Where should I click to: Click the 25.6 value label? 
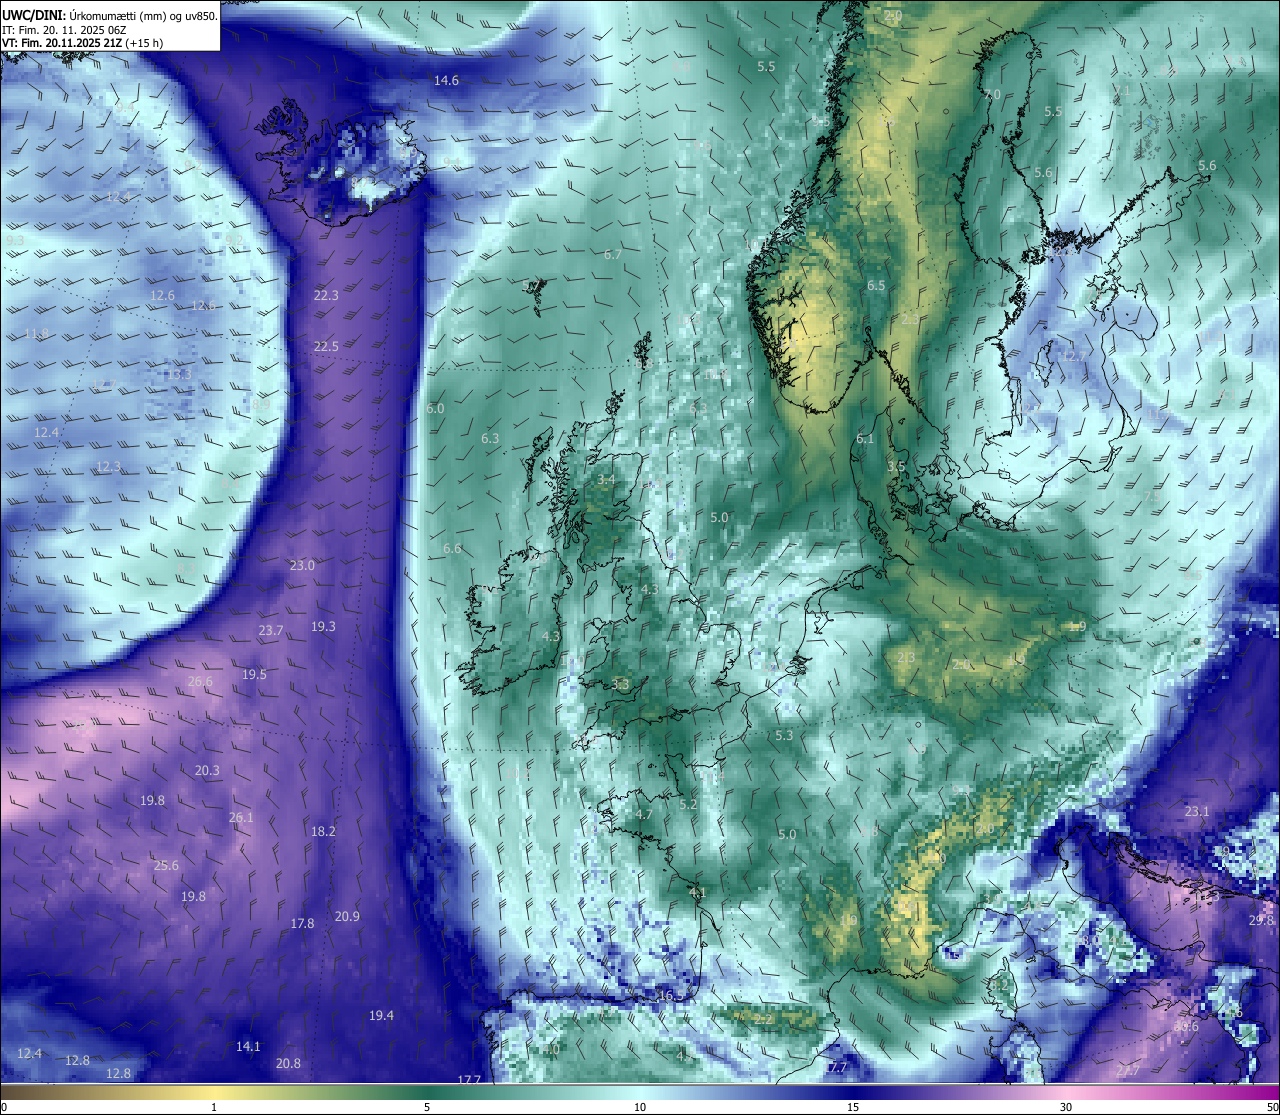(x=166, y=865)
